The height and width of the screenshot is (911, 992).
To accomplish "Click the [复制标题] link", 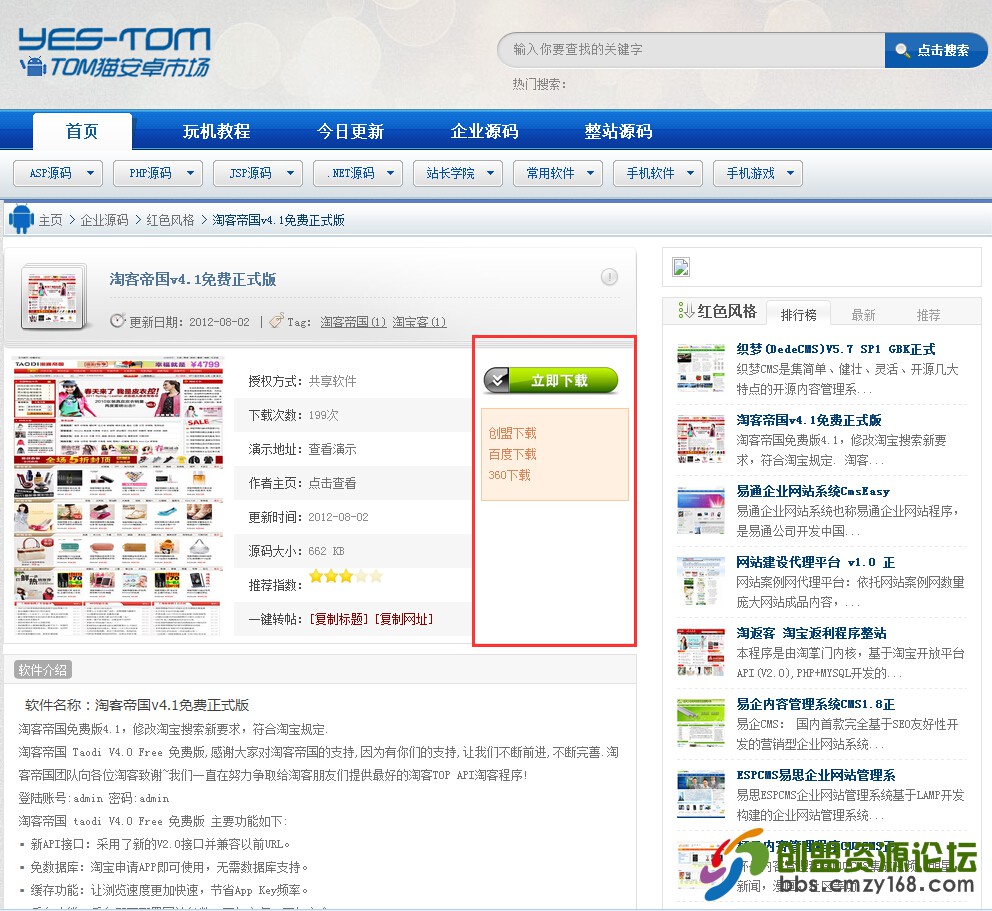I will 338,619.
